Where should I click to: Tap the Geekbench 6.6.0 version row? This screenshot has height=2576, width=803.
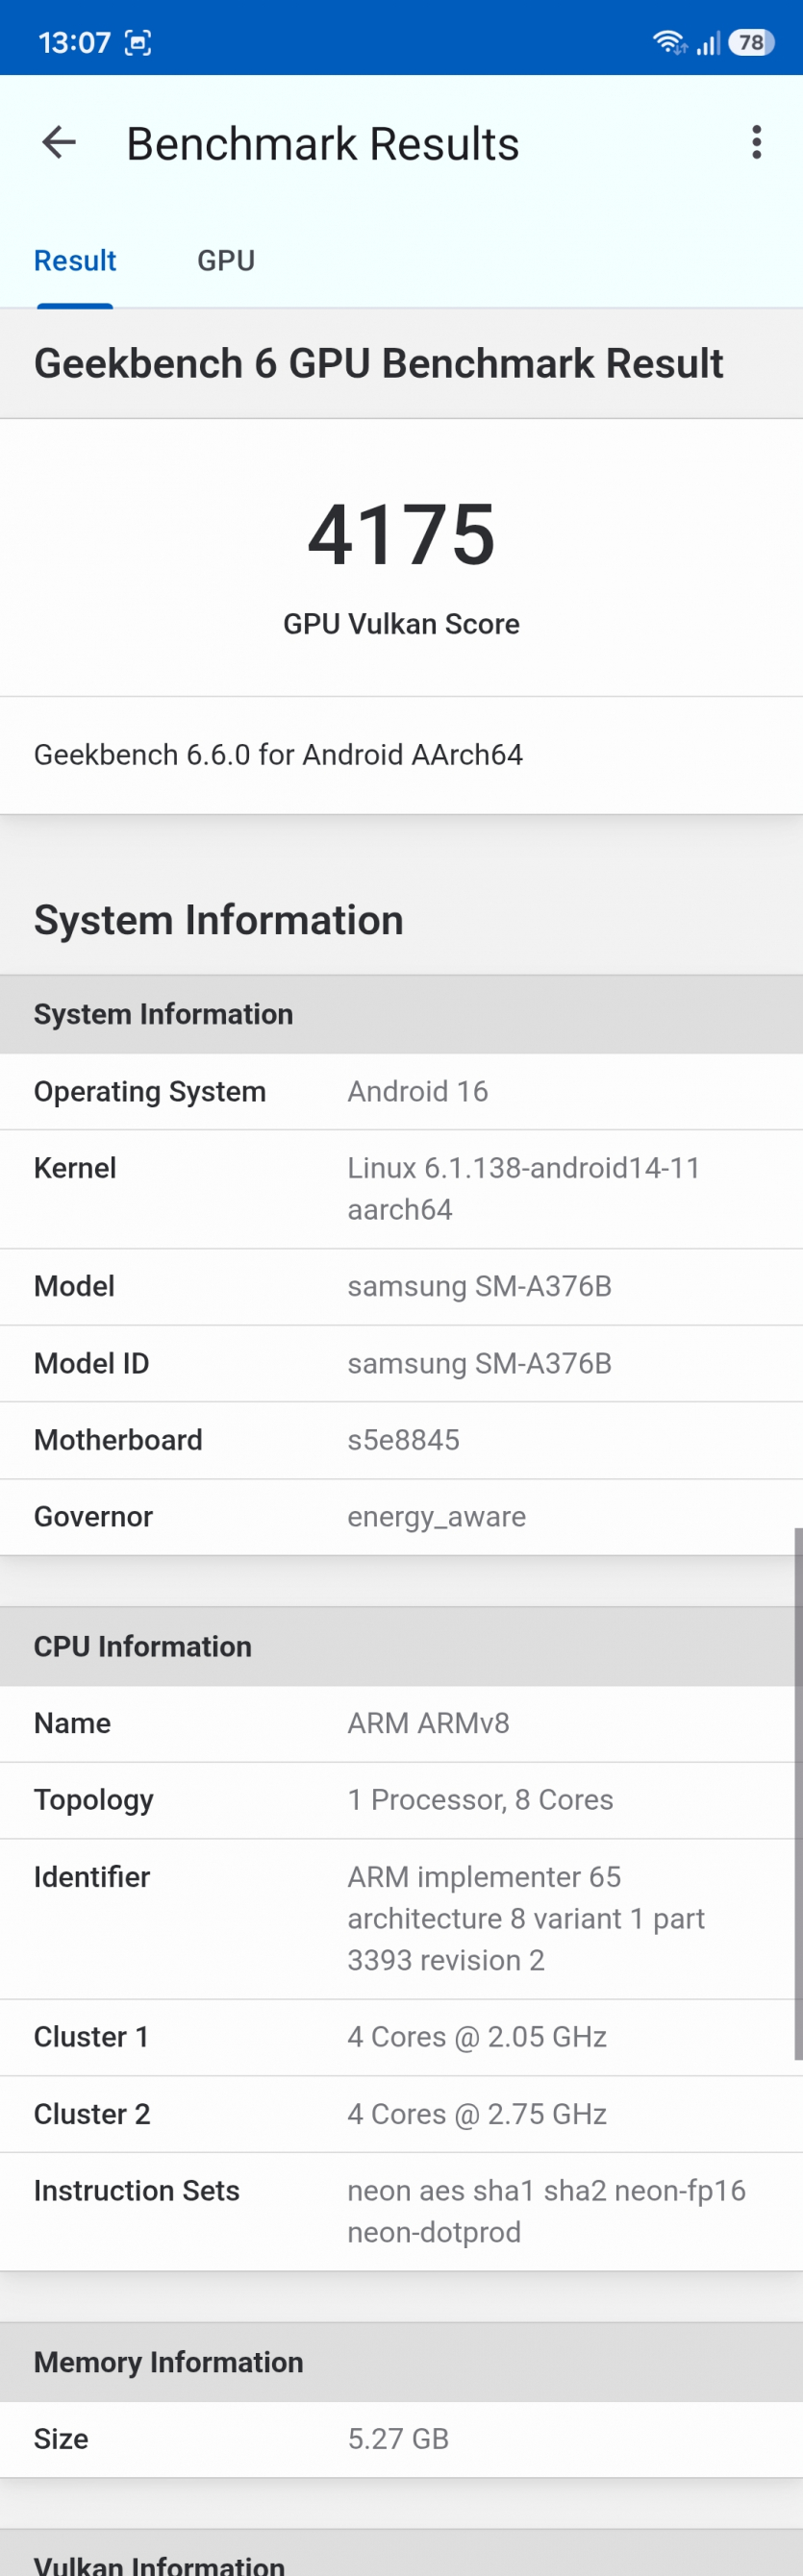coord(401,755)
